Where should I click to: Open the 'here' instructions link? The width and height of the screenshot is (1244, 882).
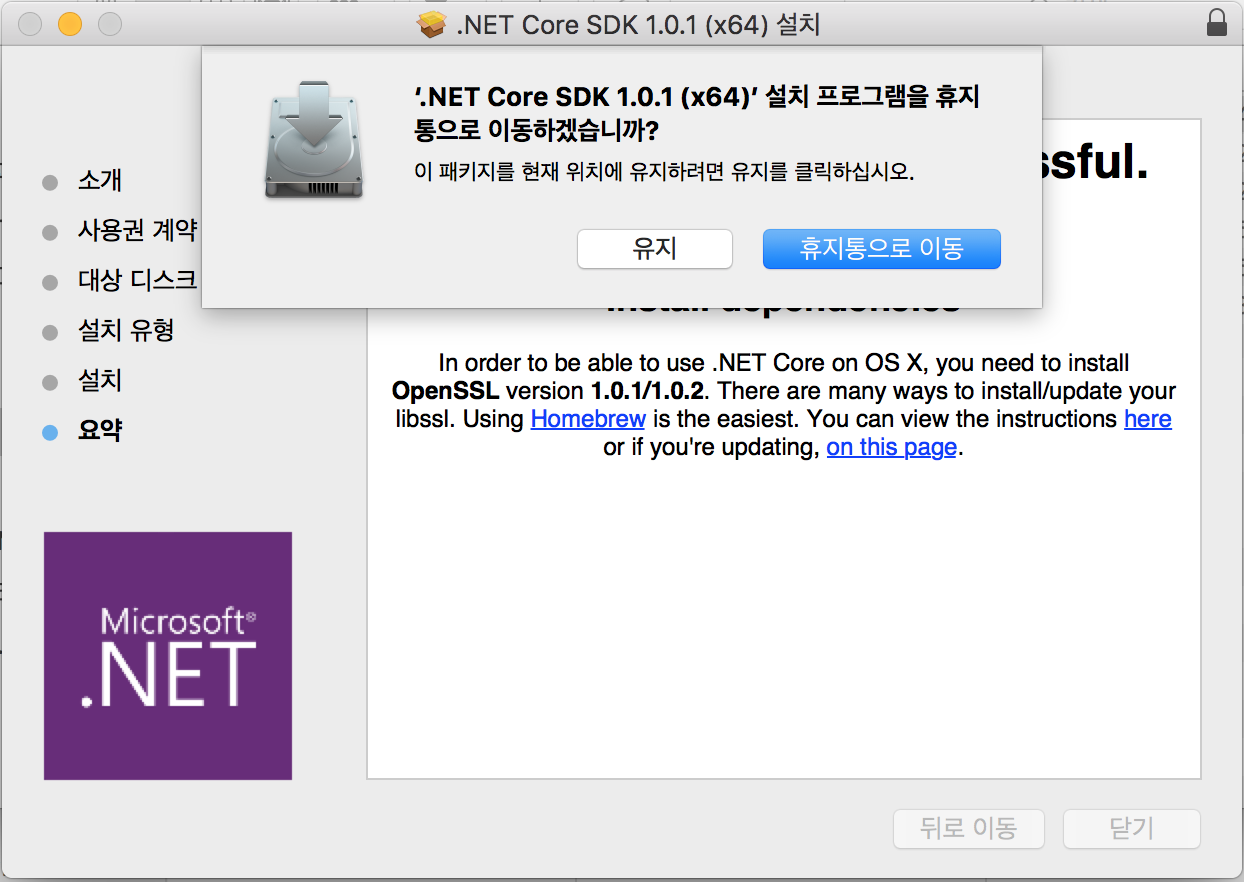[1148, 418]
